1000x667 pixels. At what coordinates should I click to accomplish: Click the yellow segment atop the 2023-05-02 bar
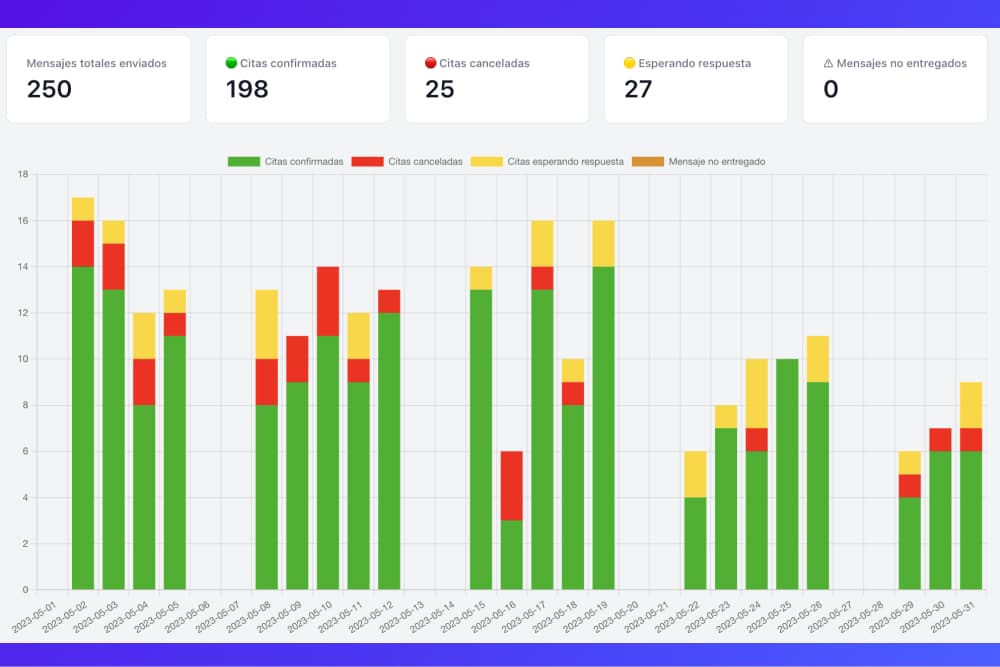pos(83,209)
